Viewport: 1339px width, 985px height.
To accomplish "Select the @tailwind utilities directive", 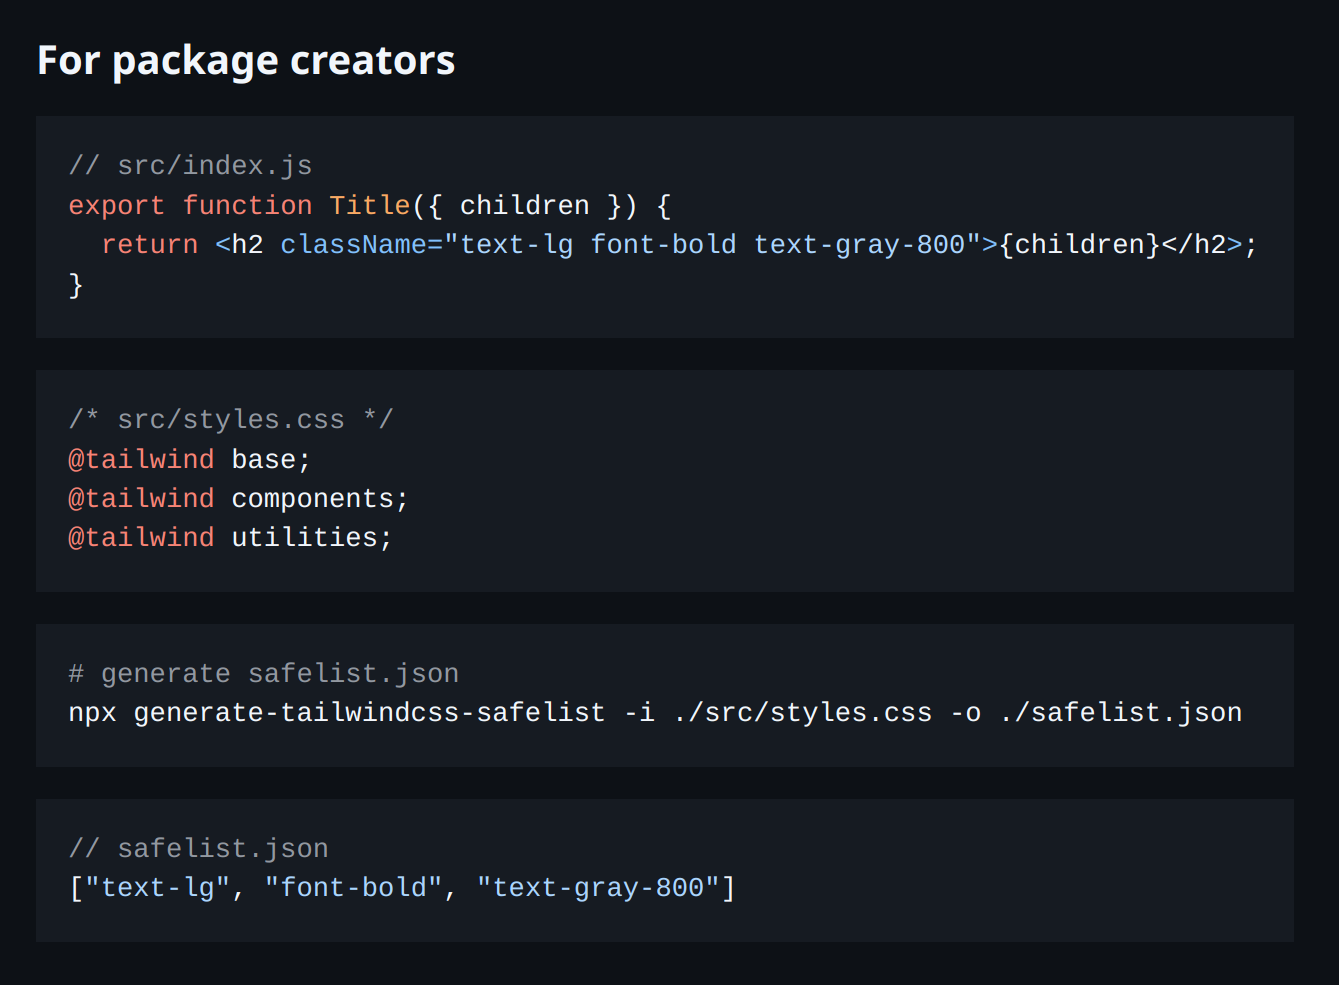I will pos(229,536).
